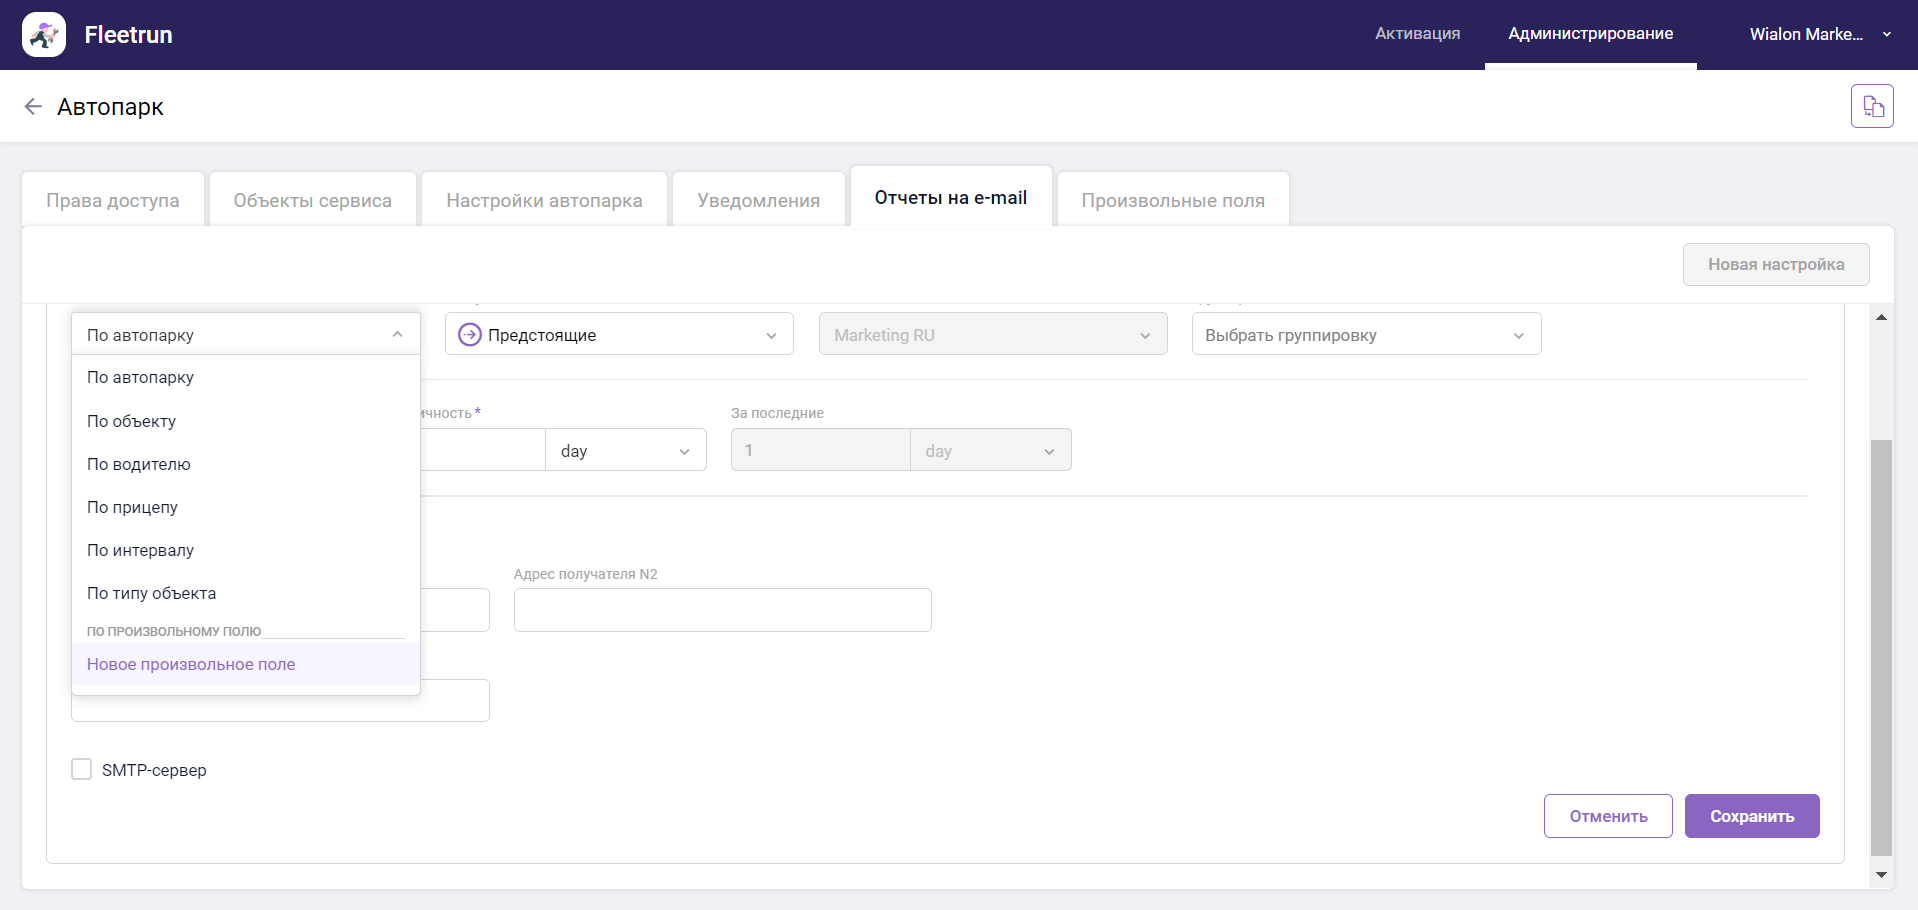1918x910 pixels.
Task: Click the back arrow next to Автопарк
Action: click(33, 107)
